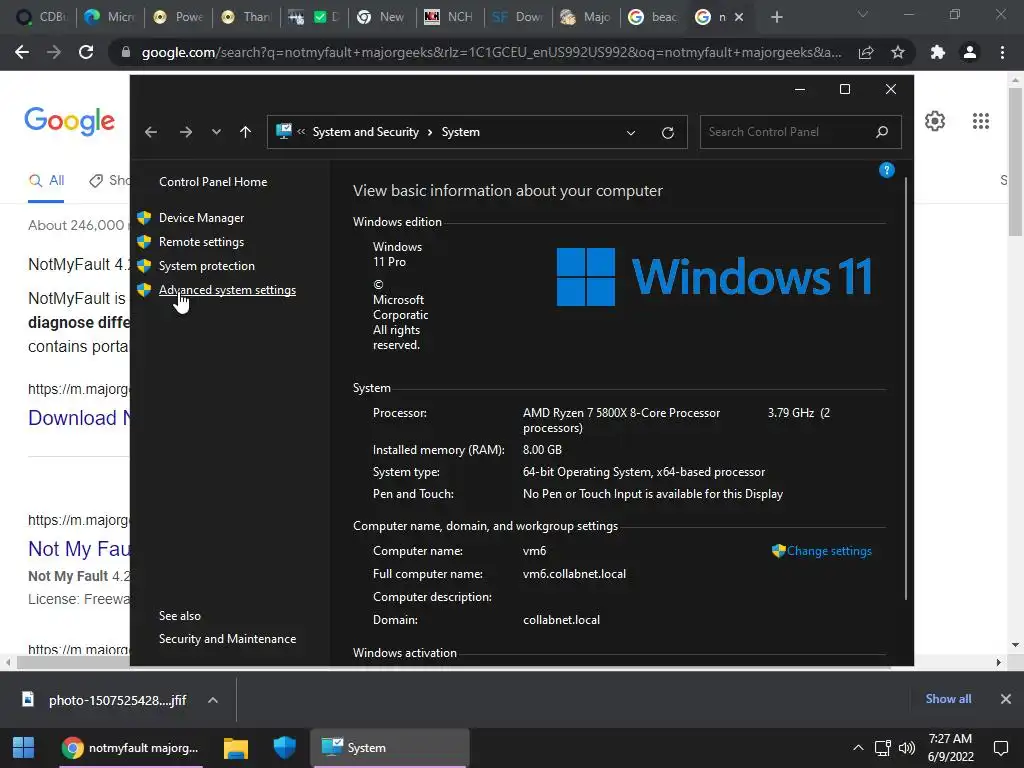Image resolution: width=1024 pixels, height=768 pixels.
Task: Open download options chevron for photo file
Action: tap(212, 700)
